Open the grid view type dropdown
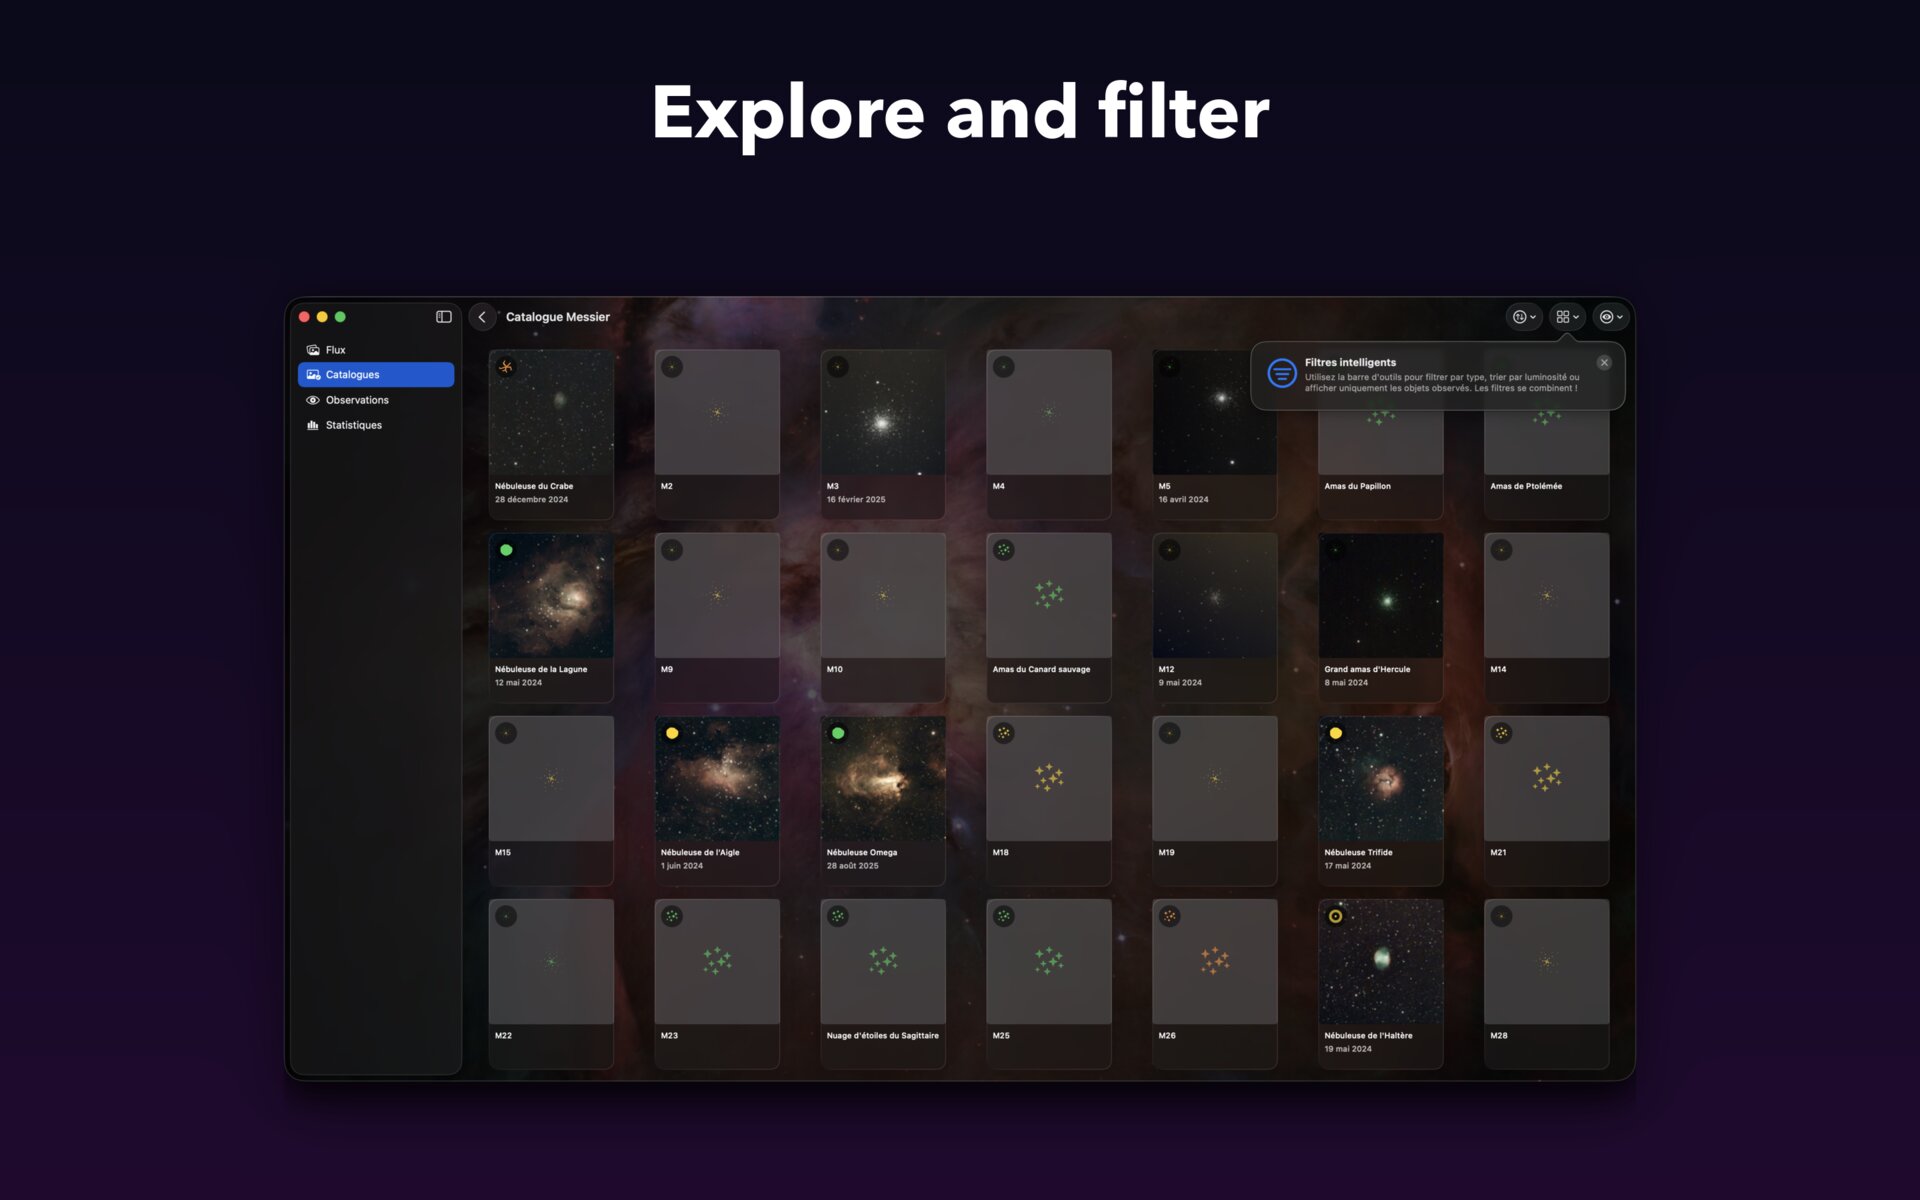This screenshot has height=1200, width=1920. click(x=1567, y=317)
